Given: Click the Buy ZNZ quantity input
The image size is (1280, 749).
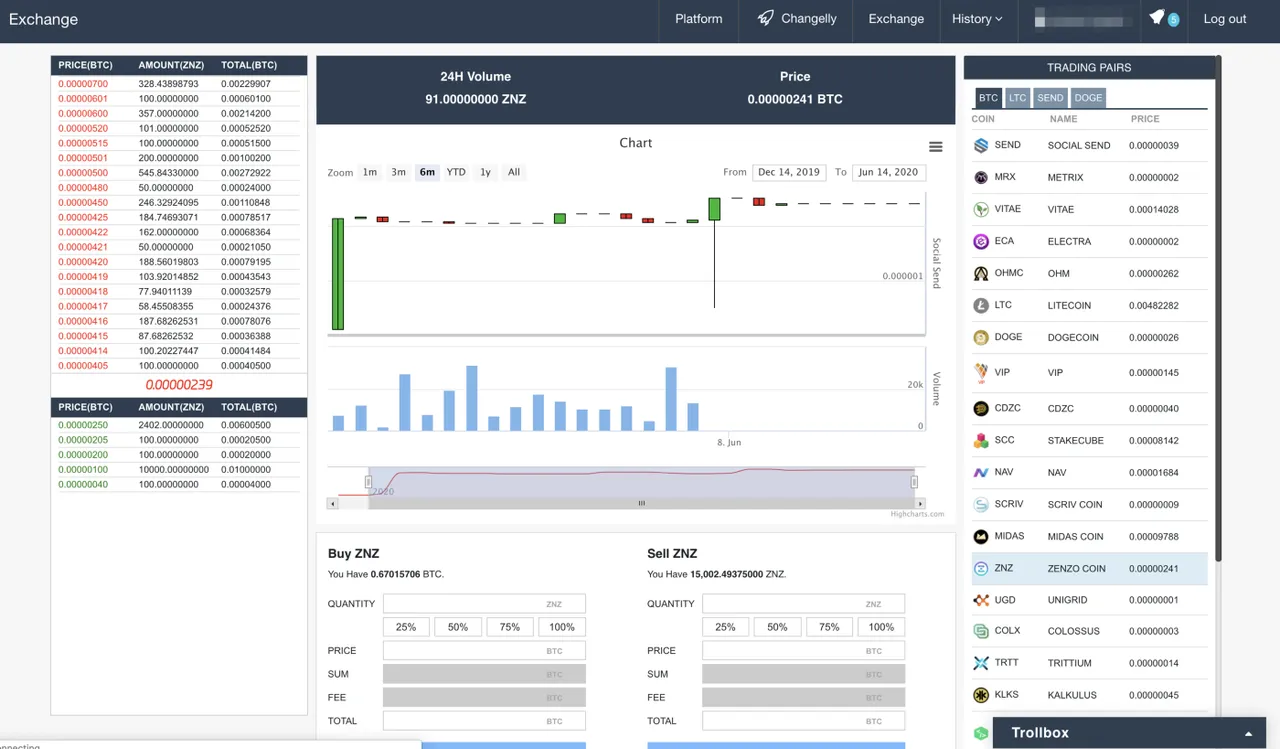Looking at the screenshot, I should point(484,604).
